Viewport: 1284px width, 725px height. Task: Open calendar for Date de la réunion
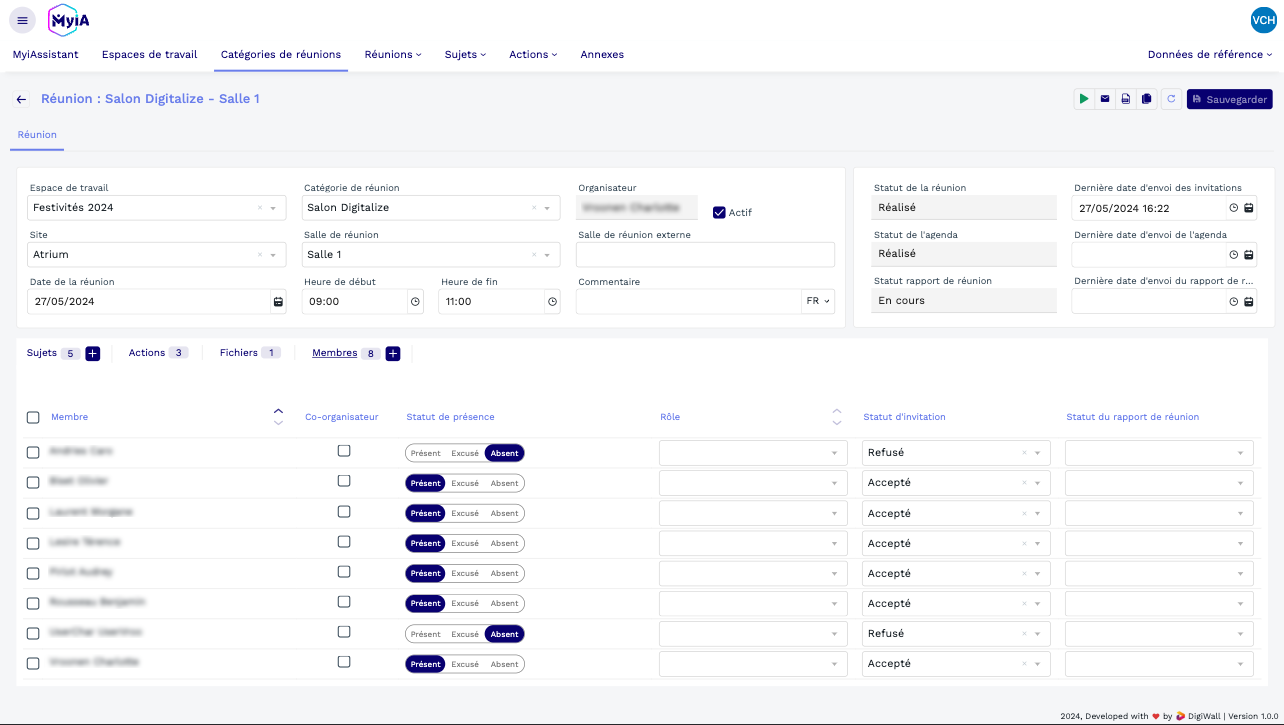pyautogui.click(x=277, y=302)
